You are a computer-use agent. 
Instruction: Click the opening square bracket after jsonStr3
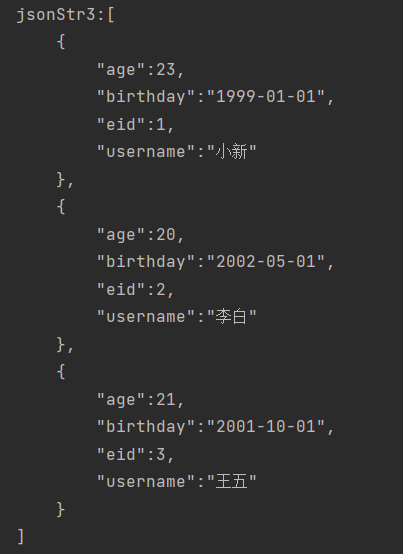(111, 15)
